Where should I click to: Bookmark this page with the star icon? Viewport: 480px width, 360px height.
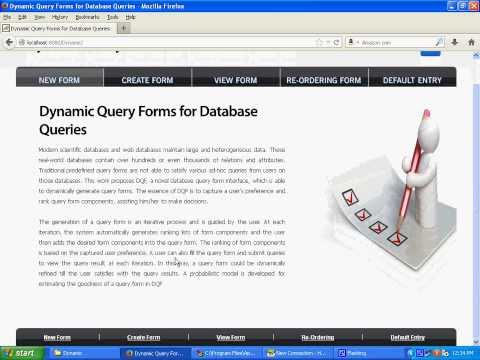click(x=319, y=42)
